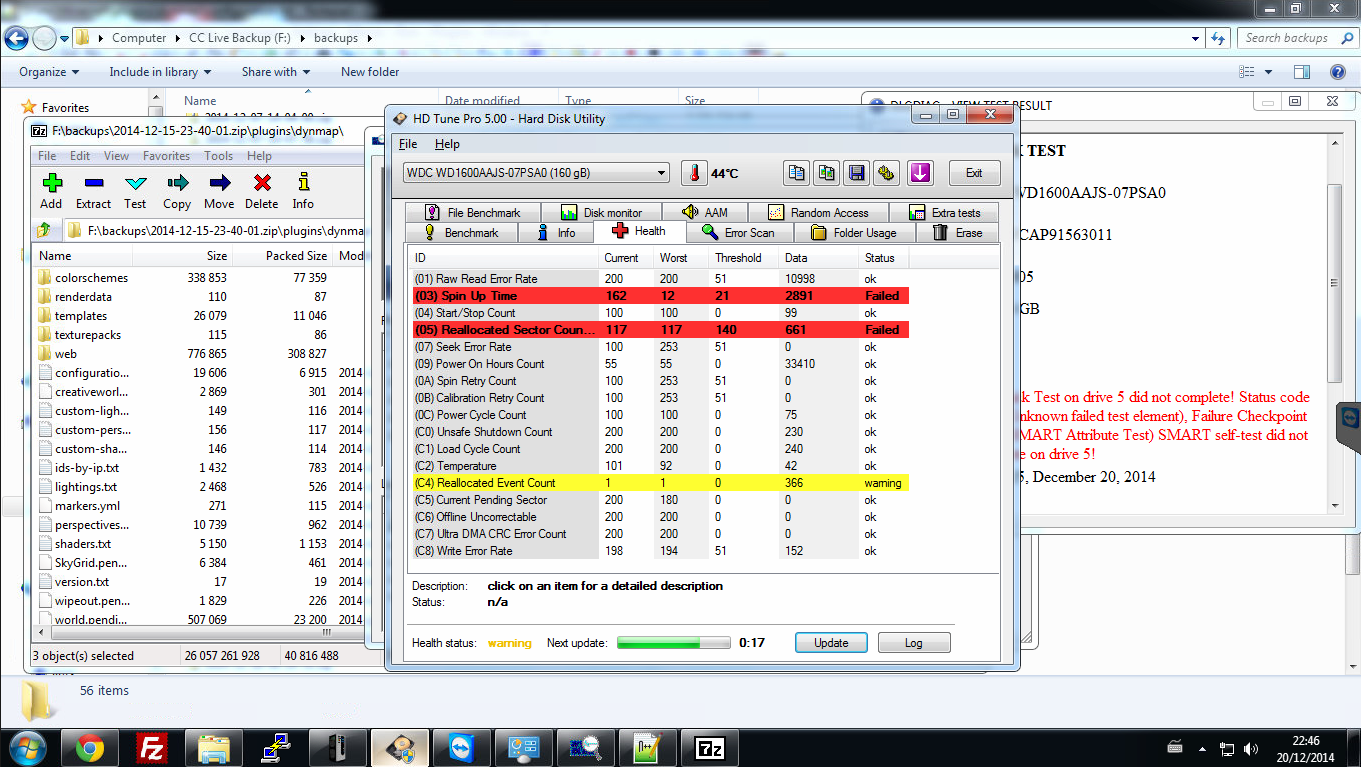Open AAM tab
Viewport: 1361px width, 767px height.
(x=705, y=212)
